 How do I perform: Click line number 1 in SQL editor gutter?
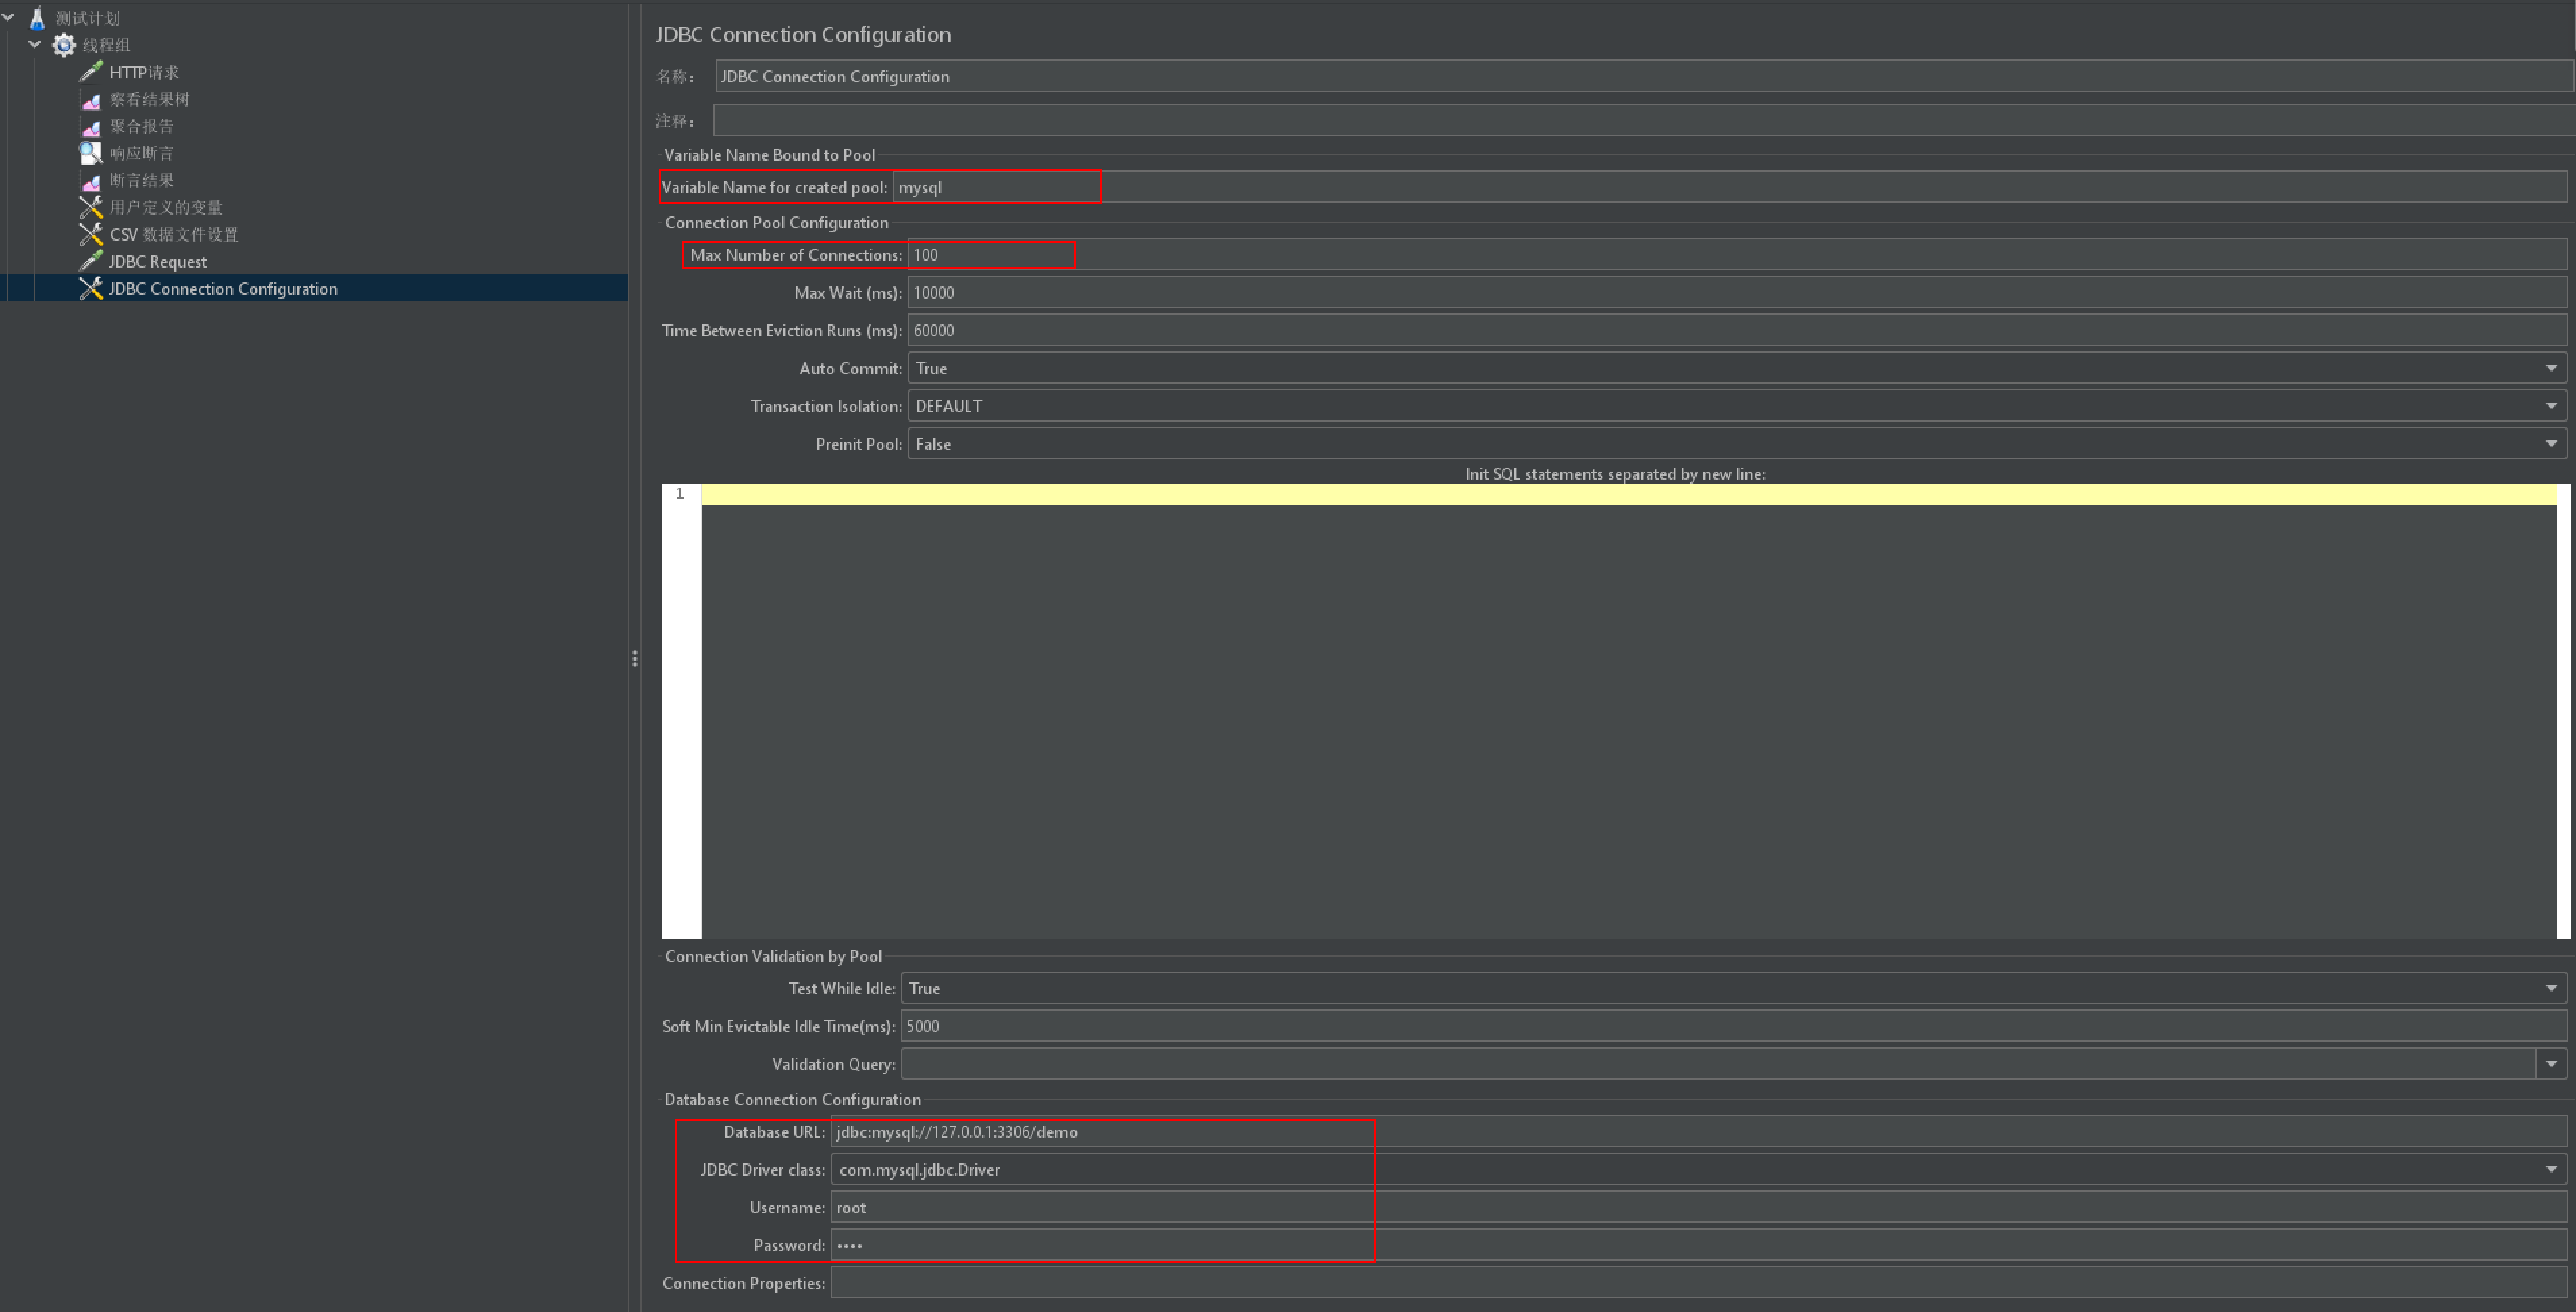coord(680,494)
